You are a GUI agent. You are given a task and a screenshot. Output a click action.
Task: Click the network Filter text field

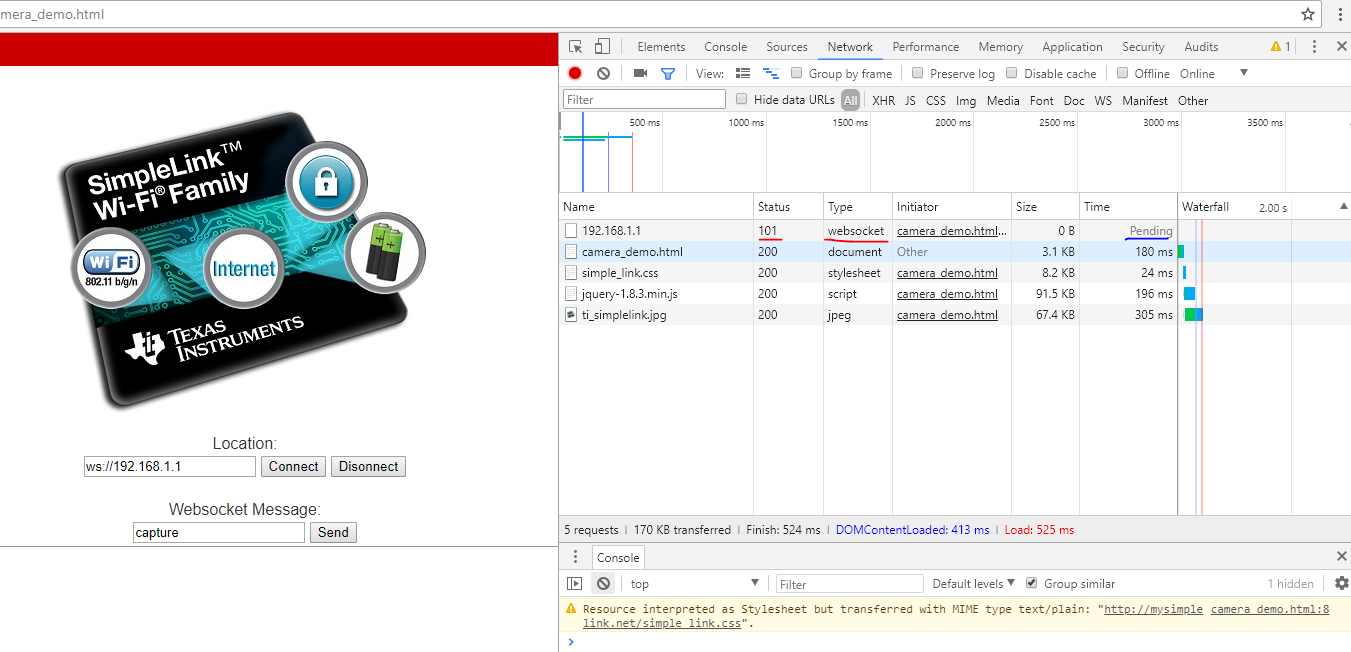coord(644,99)
